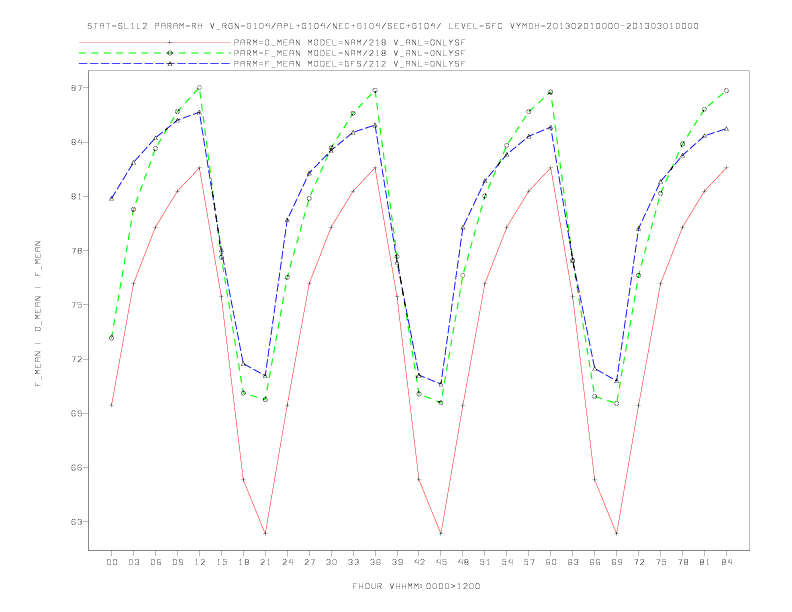Click blue GFS triangle marker at hour 84
This screenshot has width=792, height=612.
coord(726,129)
